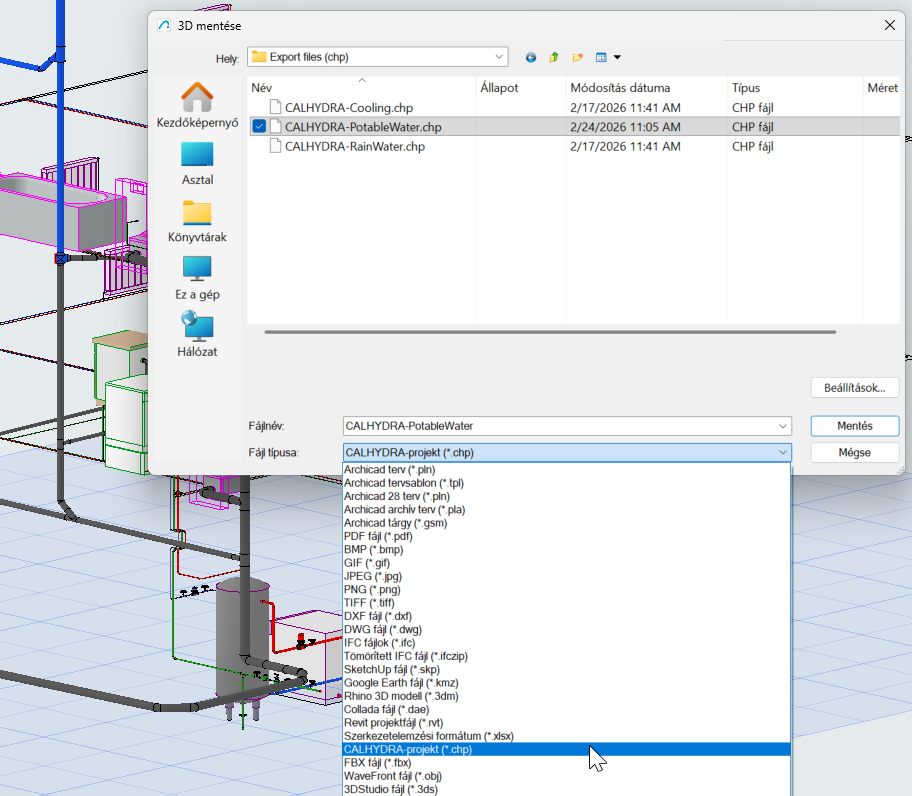
Task: Open Kezdőképernyő home location
Action: [x=197, y=105]
